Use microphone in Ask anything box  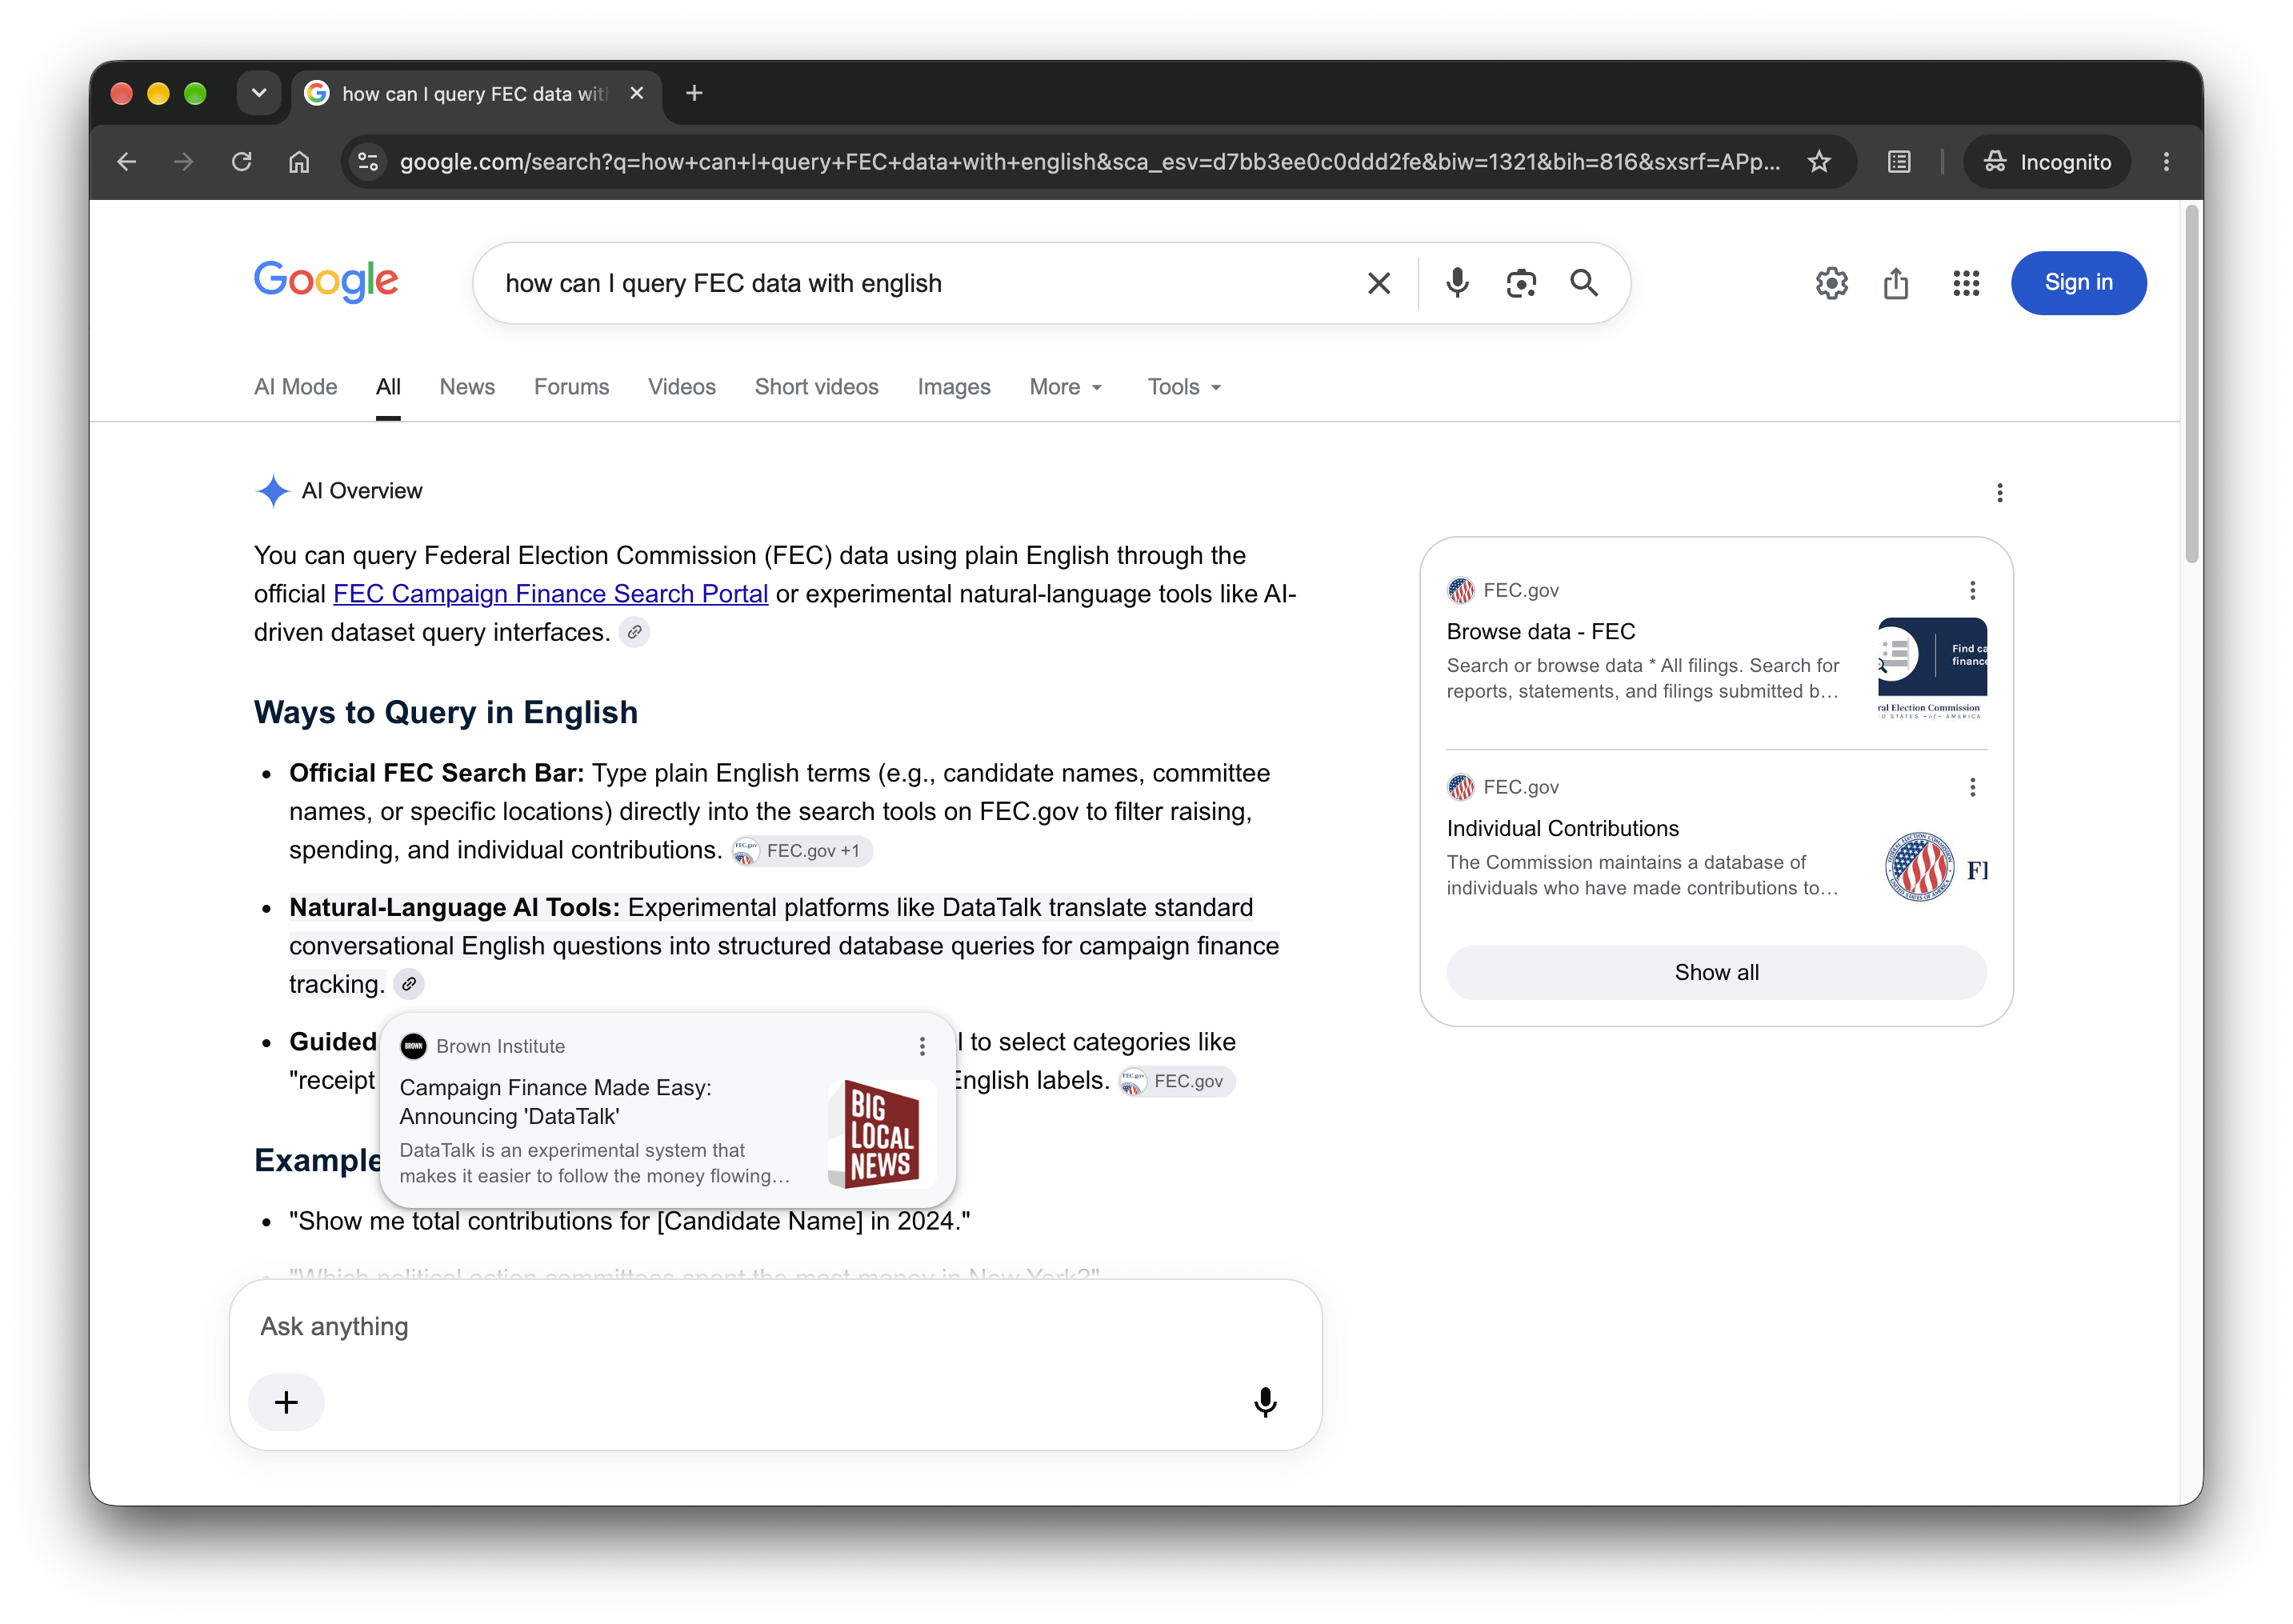1265,1403
